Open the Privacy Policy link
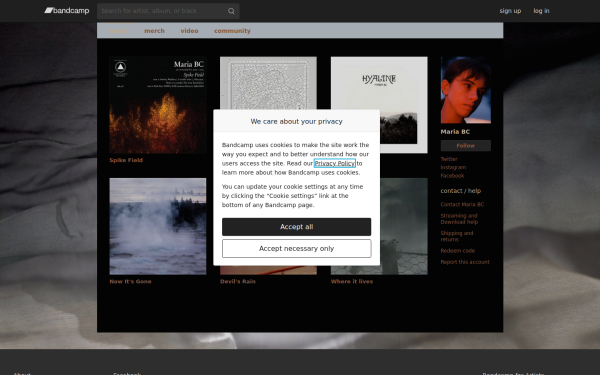This screenshot has width=600, height=375. pos(335,163)
